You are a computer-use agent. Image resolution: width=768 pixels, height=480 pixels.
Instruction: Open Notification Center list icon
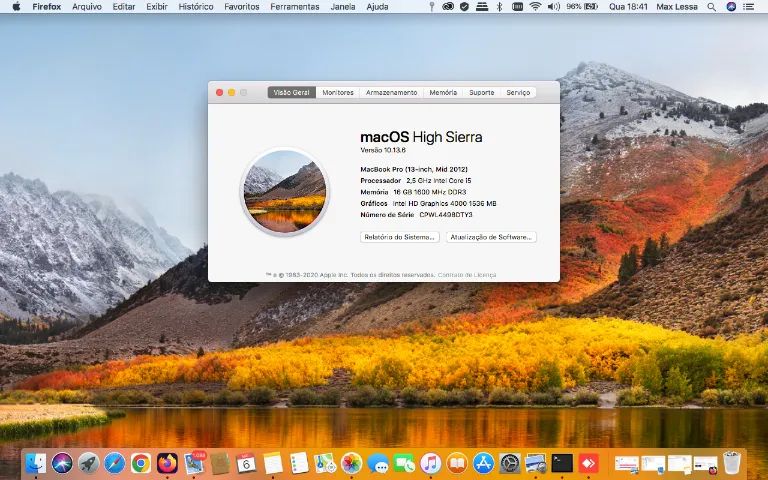(x=748, y=7)
